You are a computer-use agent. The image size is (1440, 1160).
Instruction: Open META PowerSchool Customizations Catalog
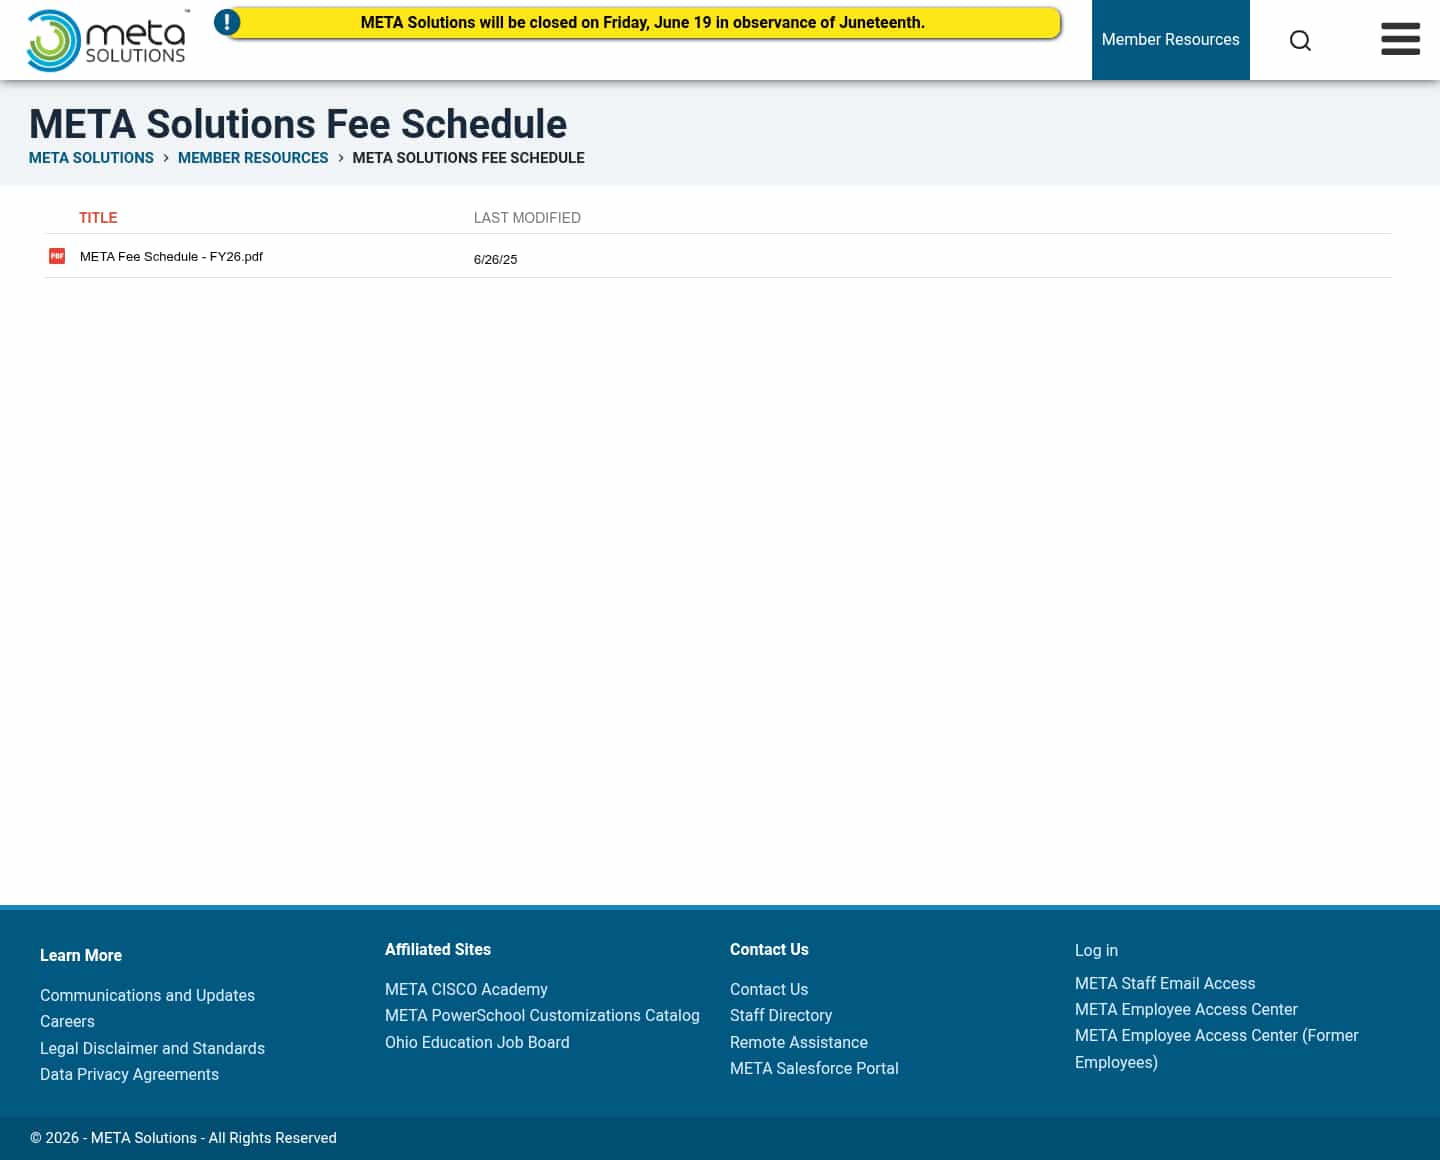pyautogui.click(x=542, y=1016)
